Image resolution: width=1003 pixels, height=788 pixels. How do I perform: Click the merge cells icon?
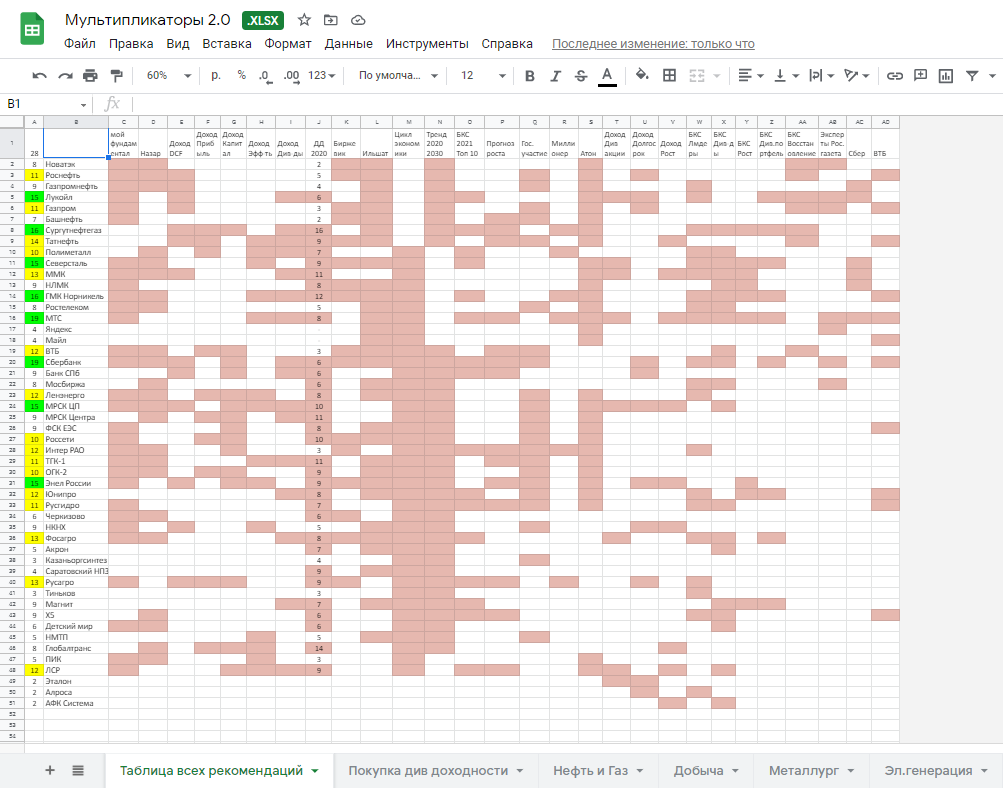tap(697, 75)
